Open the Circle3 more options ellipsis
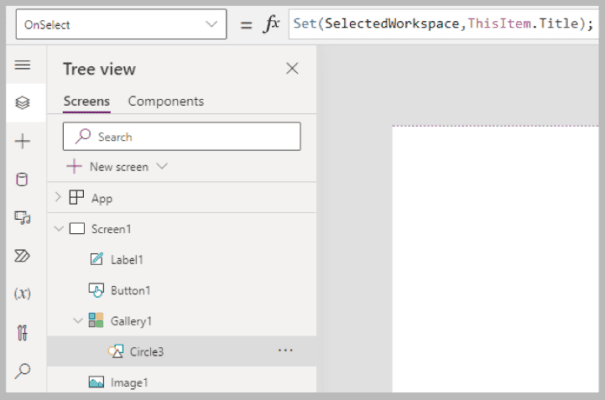Viewport: 605px width, 400px height. [285, 351]
